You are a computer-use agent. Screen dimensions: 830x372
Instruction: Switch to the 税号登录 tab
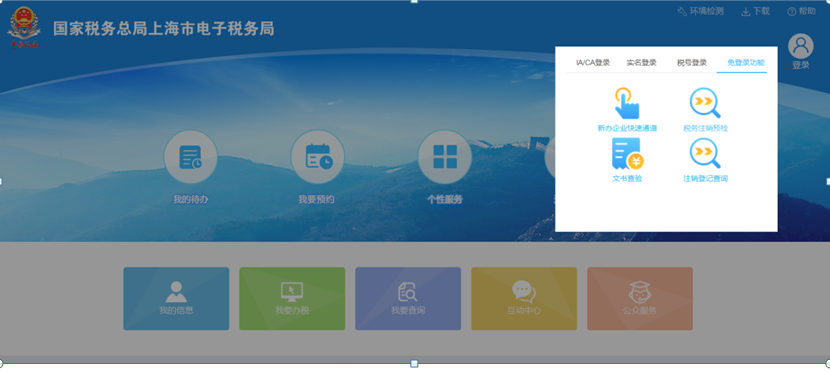pos(692,62)
